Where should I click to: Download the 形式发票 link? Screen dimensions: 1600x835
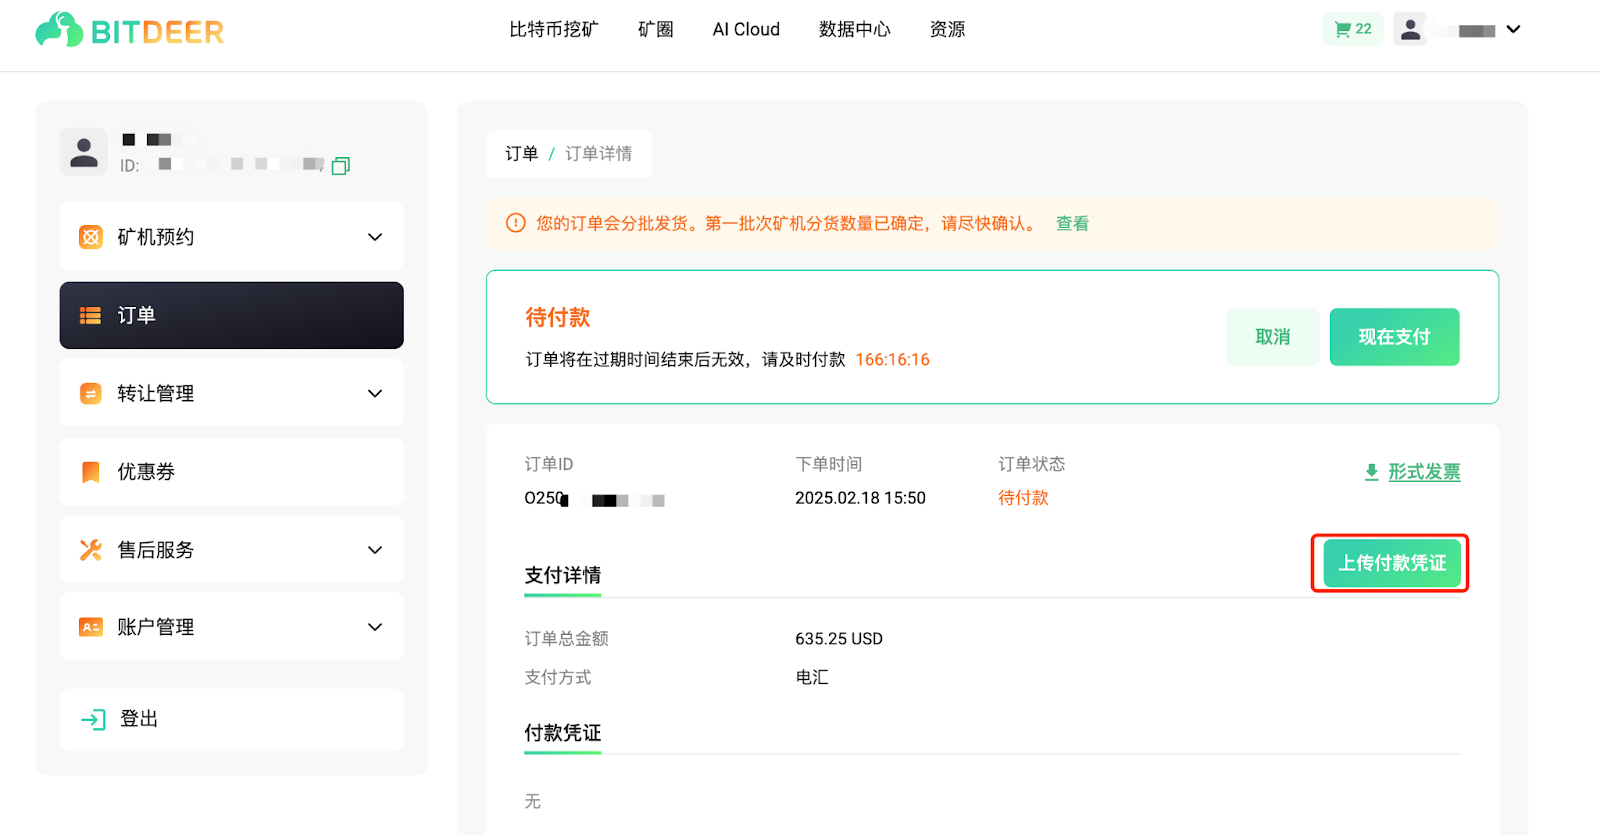point(1424,472)
